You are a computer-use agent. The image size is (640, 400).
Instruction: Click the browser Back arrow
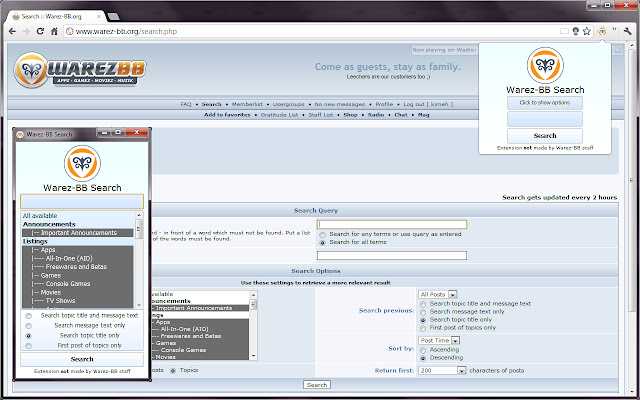[12, 31]
